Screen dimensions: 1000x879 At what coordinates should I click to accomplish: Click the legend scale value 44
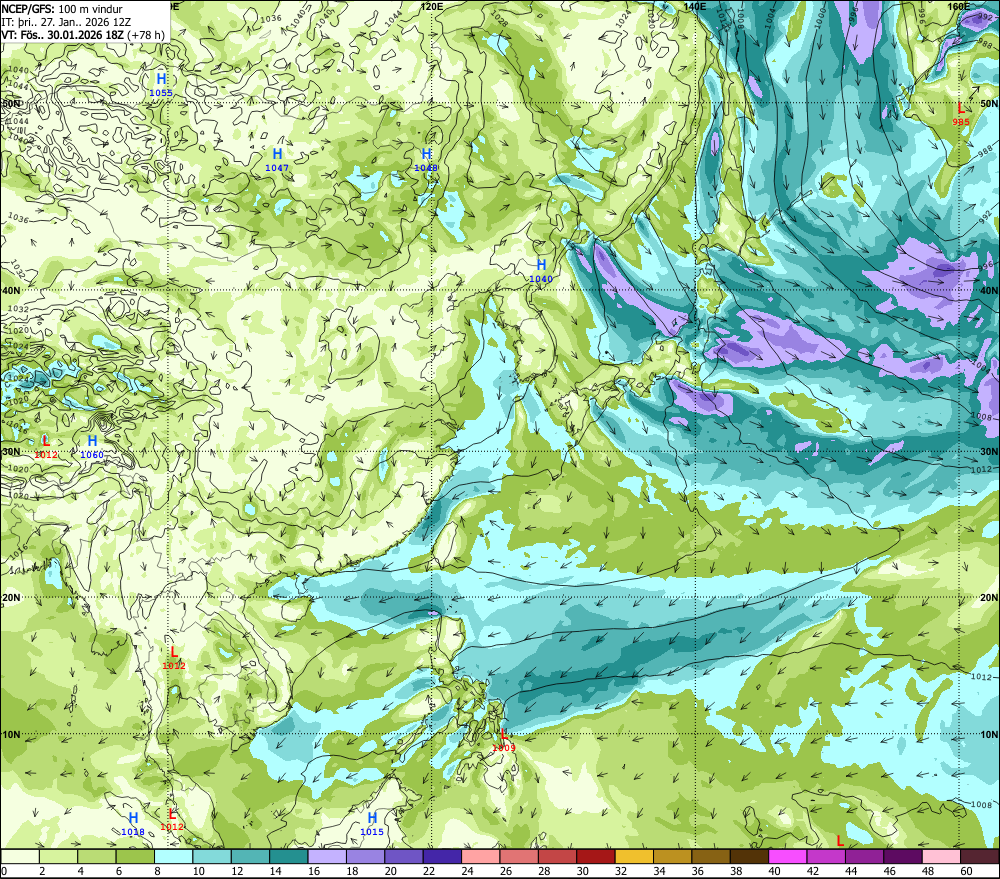(851, 871)
